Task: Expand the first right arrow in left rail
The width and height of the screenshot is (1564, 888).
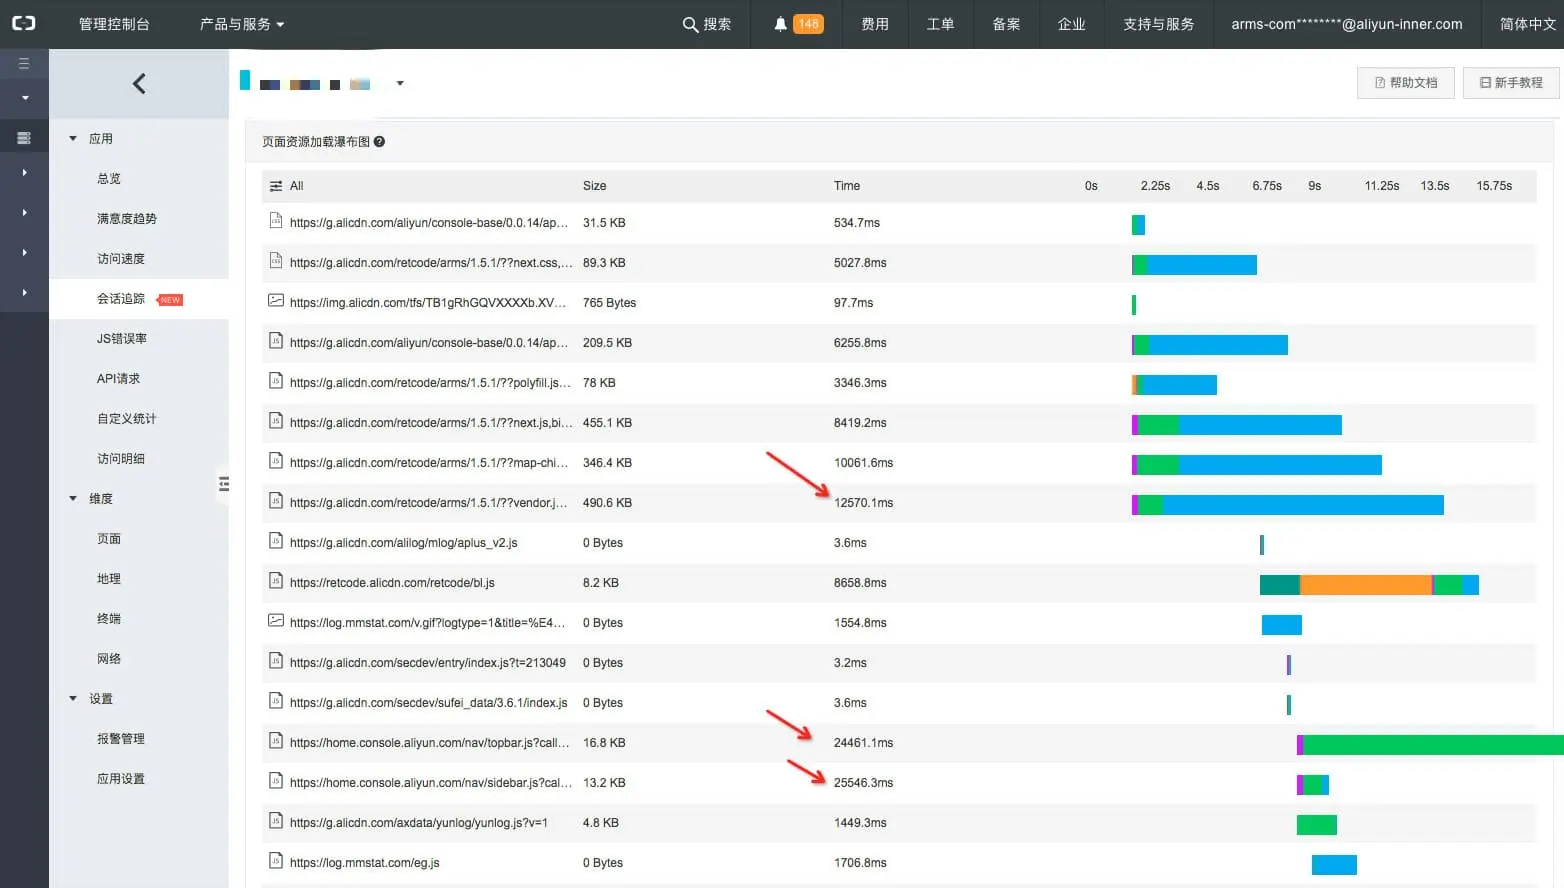Action: [25, 173]
